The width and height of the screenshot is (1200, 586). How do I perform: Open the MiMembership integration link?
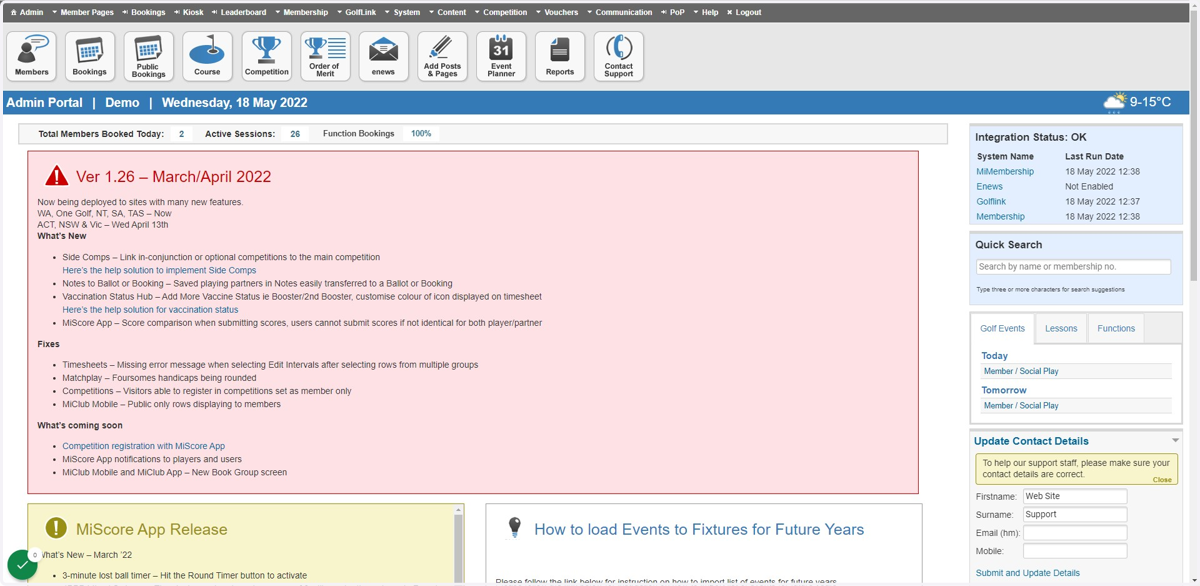point(1005,171)
